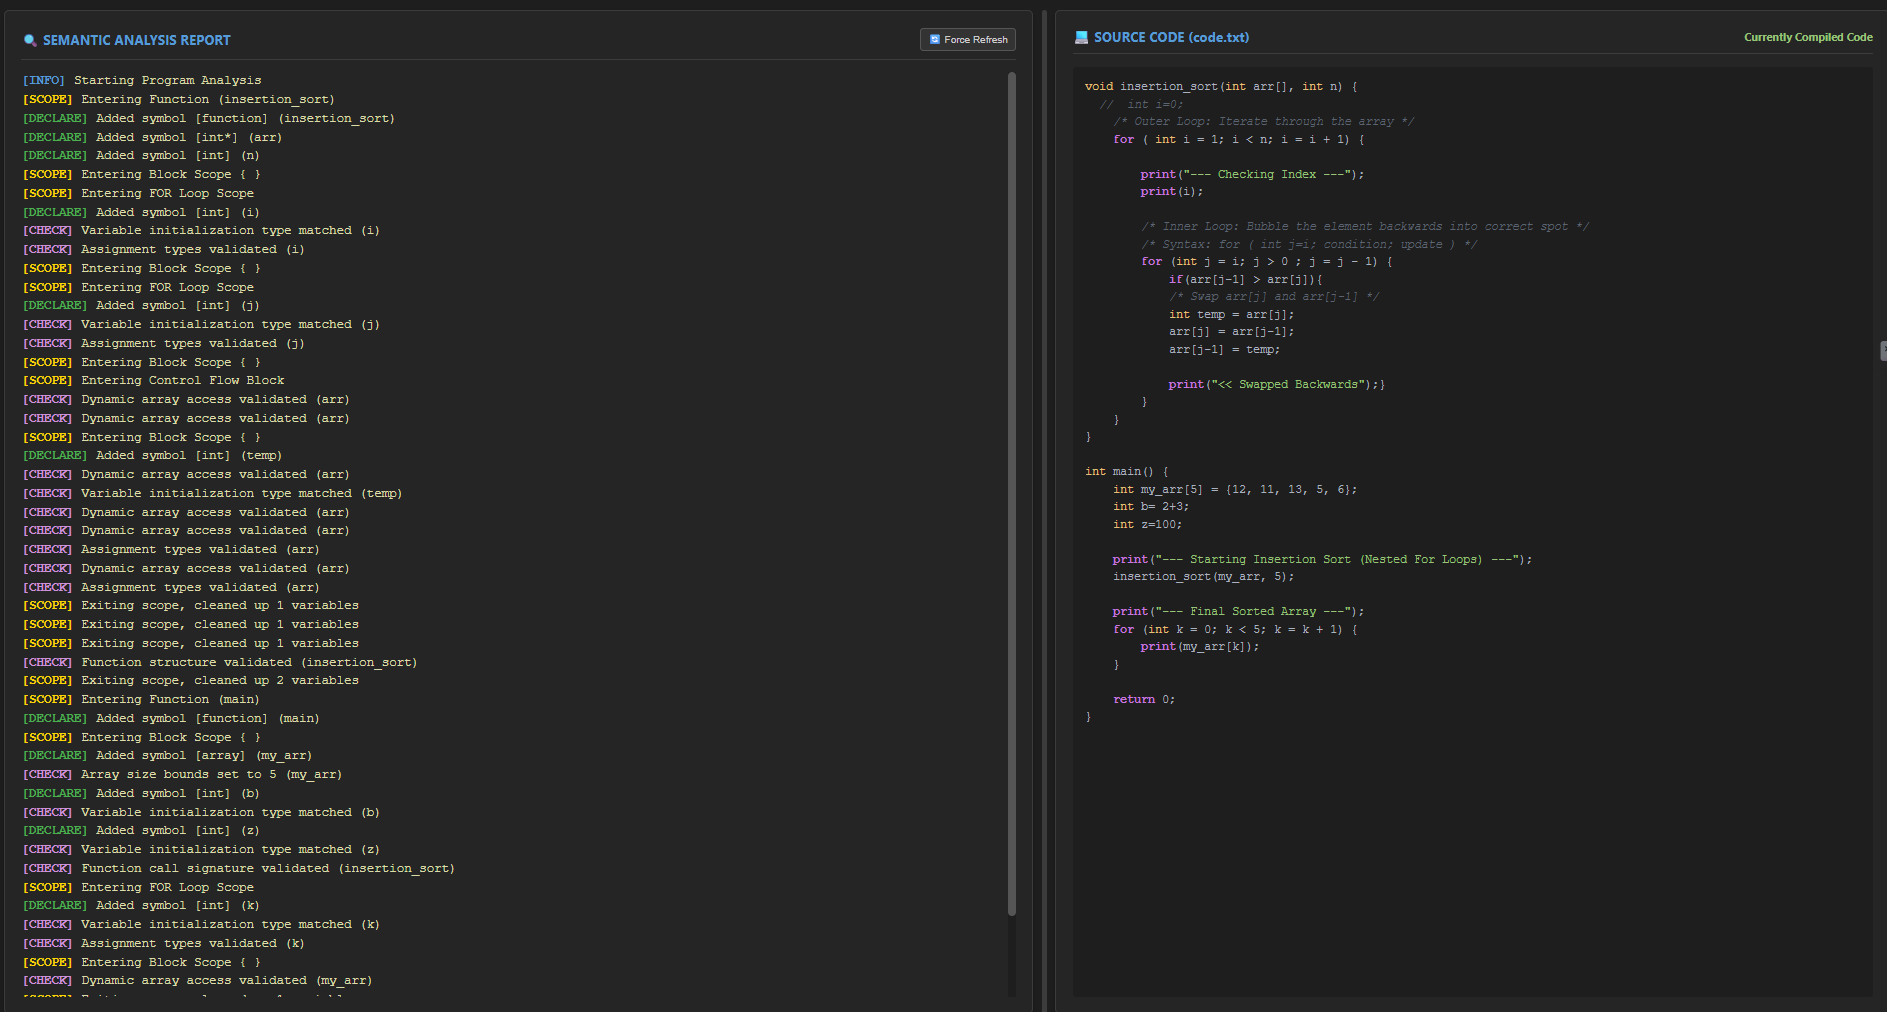Click the SEMANTIC ANALYSIS REPORT heading
The width and height of the screenshot is (1887, 1012).
click(x=137, y=41)
